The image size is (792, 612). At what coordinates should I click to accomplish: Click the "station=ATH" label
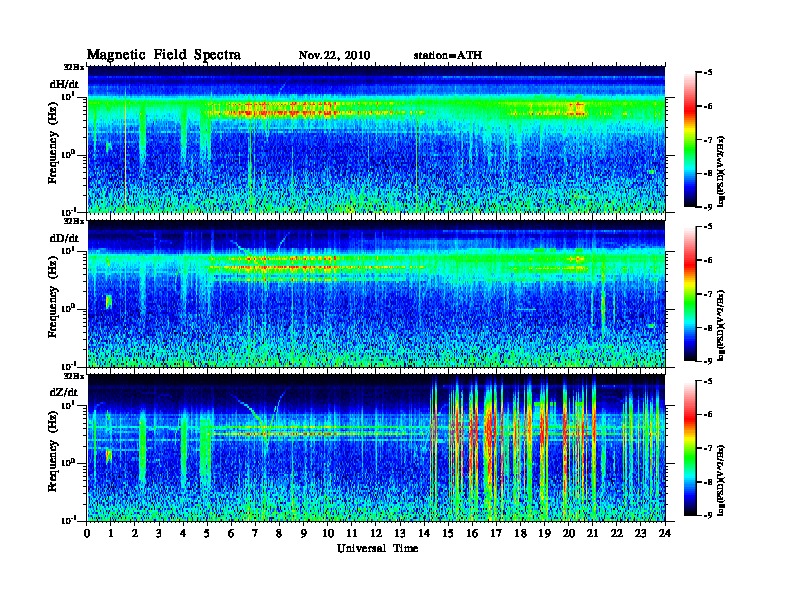click(x=448, y=56)
